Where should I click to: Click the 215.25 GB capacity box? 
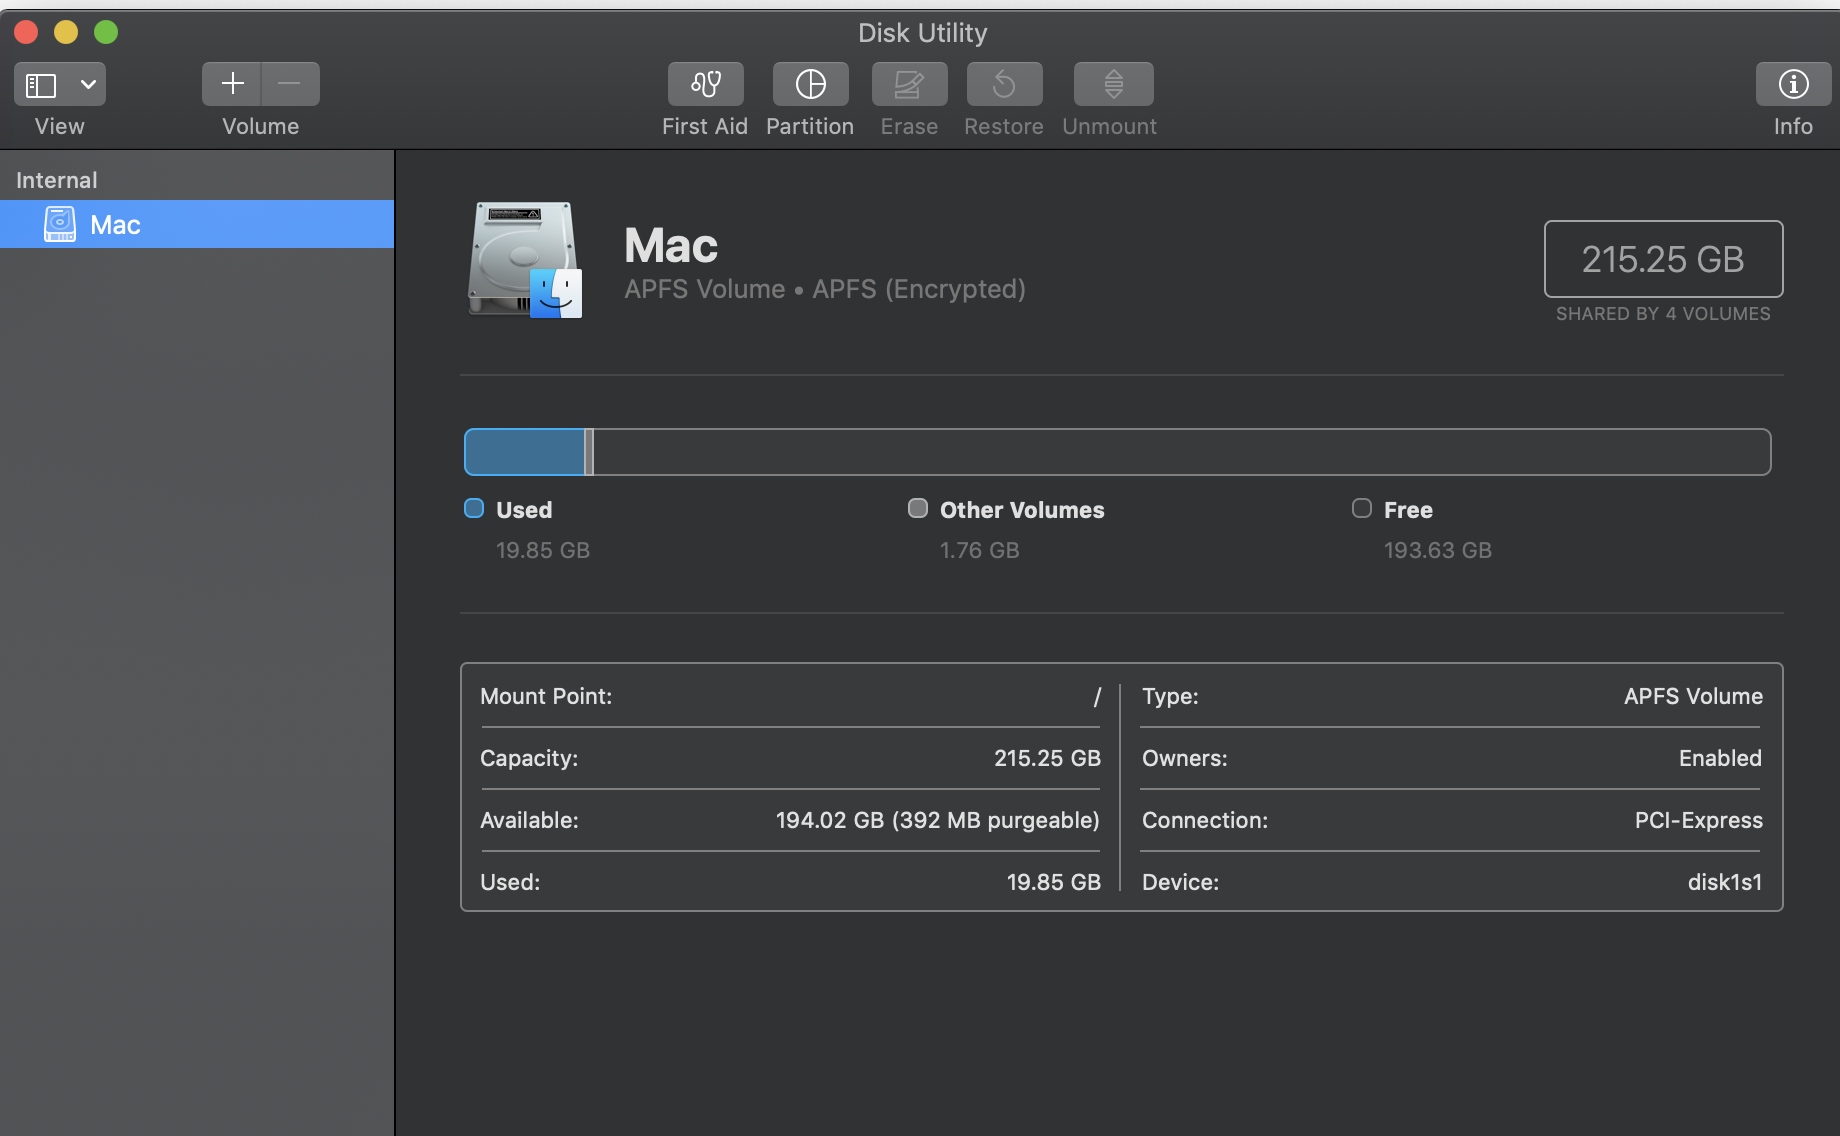[x=1662, y=259]
